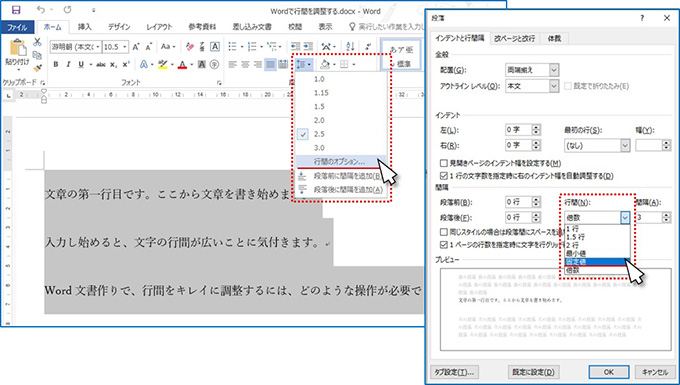Open the outline level (アウトライン レベル) dropdown

pyautogui.click(x=554, y=86)
